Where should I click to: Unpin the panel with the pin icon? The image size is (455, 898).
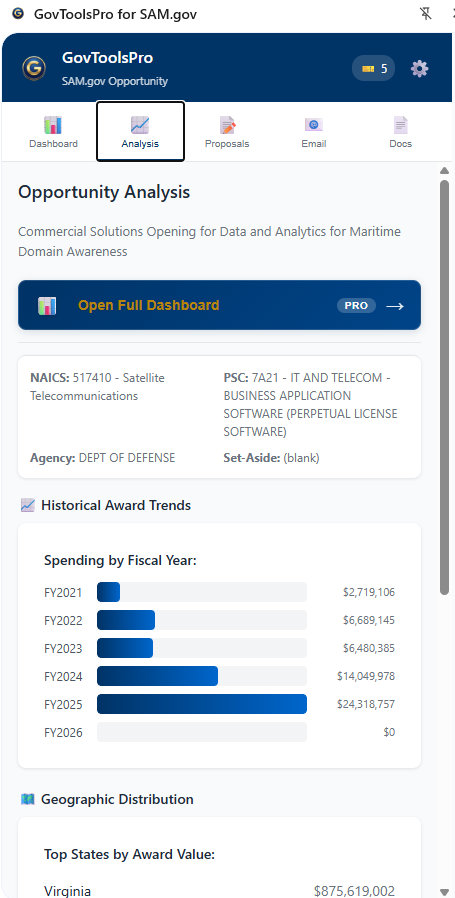pos(426,14)
